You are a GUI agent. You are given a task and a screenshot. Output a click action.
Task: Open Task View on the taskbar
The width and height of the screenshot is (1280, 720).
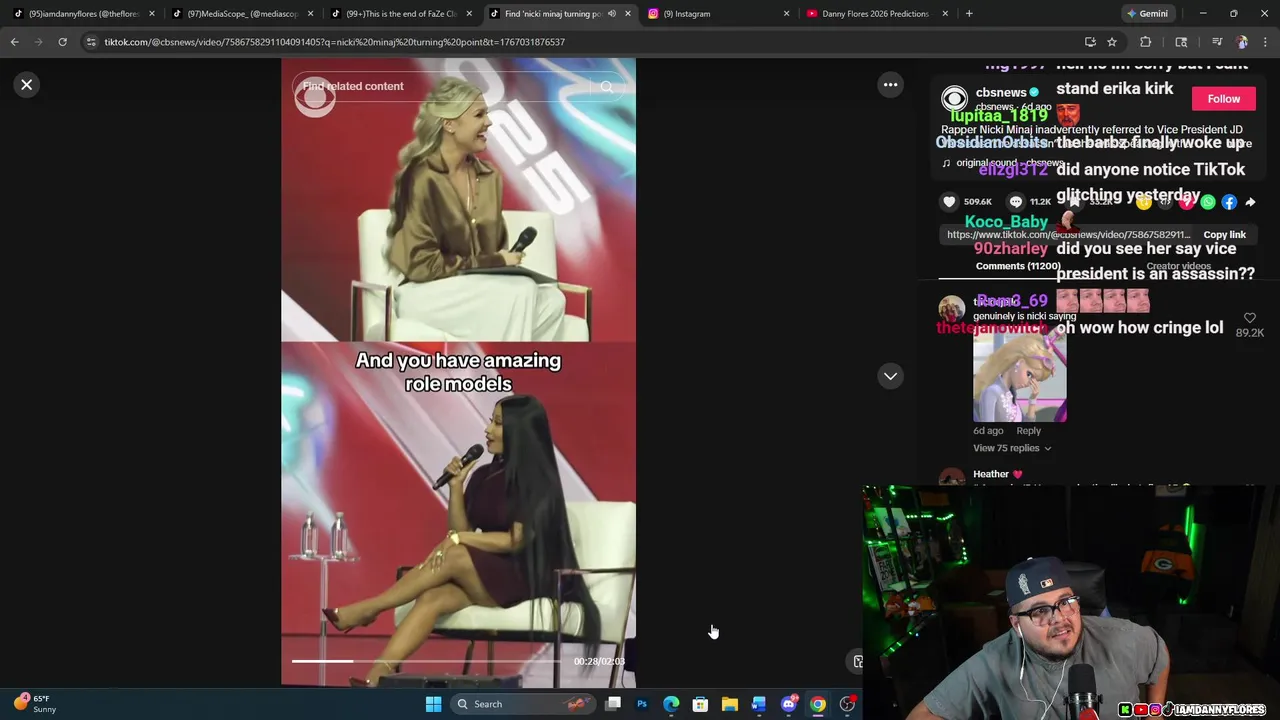[613, 704]
